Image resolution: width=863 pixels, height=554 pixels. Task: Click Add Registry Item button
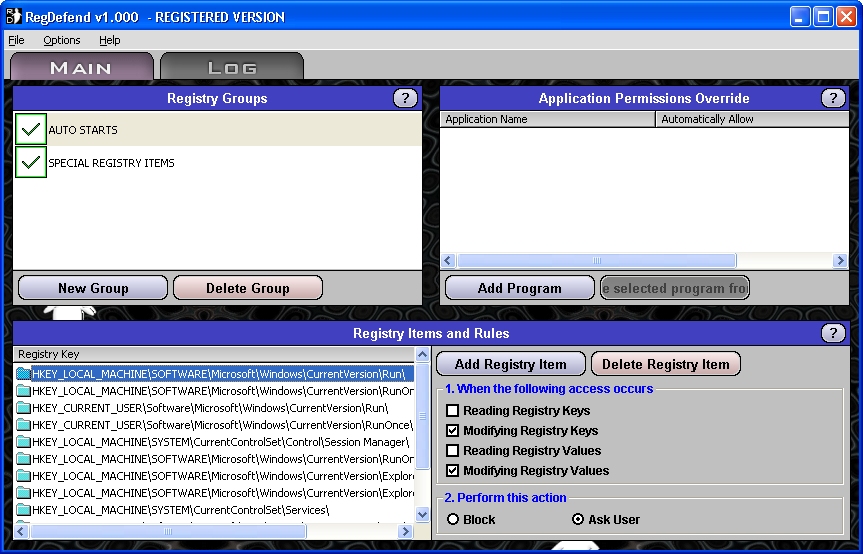pyautogui.click(x=511, y=364)
